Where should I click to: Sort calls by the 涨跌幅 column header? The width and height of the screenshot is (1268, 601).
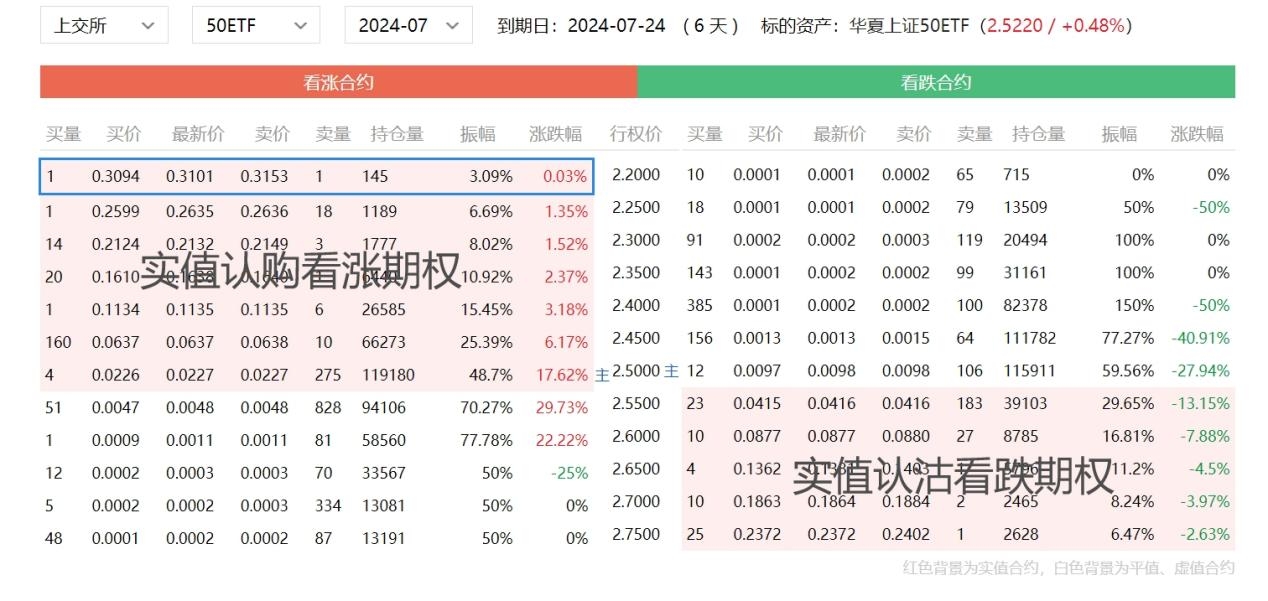(556, 133)
